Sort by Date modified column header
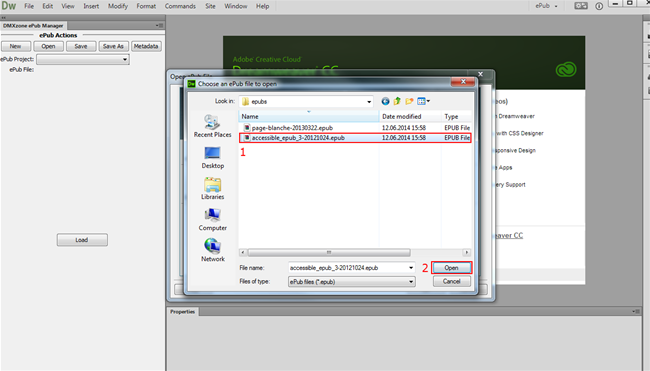Viewport: 650px width, 371px height. (x=410, y=116)
